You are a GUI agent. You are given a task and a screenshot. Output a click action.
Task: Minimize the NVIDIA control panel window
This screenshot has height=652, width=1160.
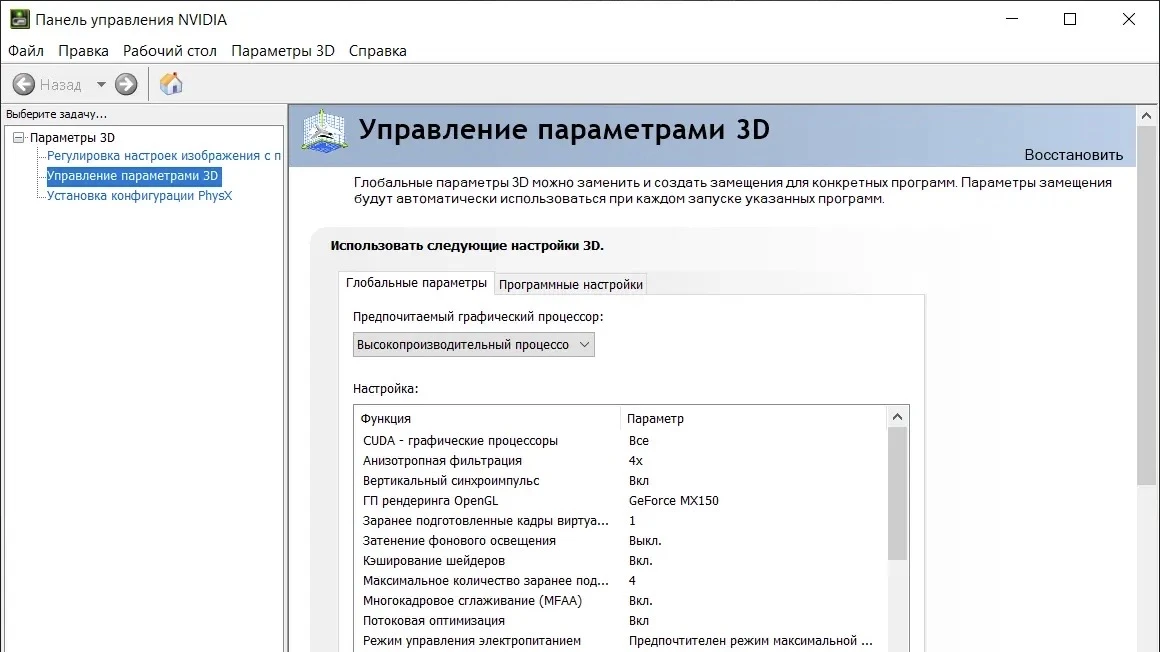coord(1012,19)
